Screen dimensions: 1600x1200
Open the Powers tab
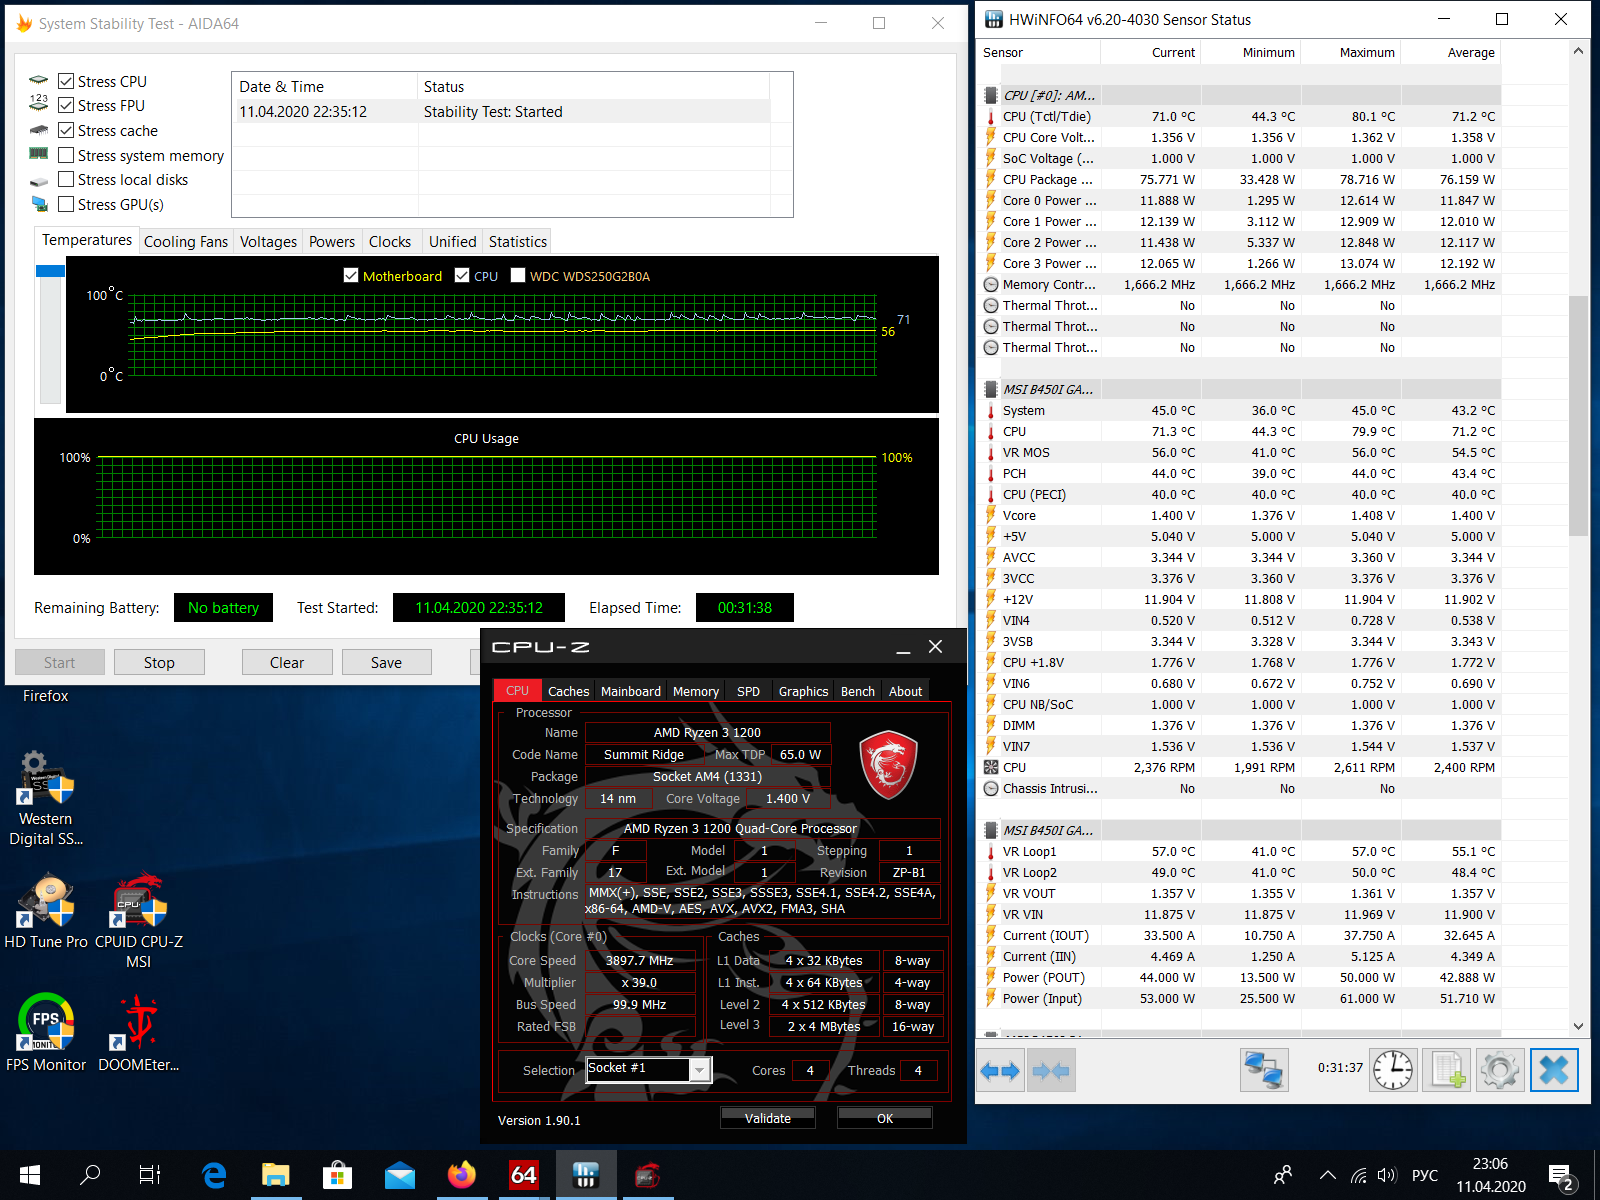point(332,241)
